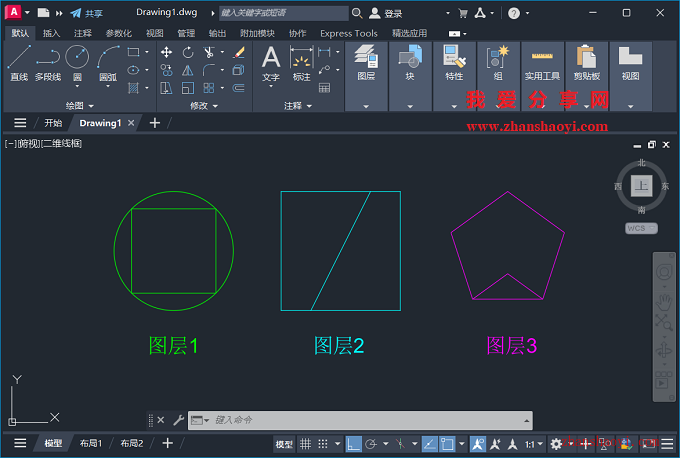680x458 pixels.
Task: Add a new drawing tab with plus
Action: (x=155, y=123)
